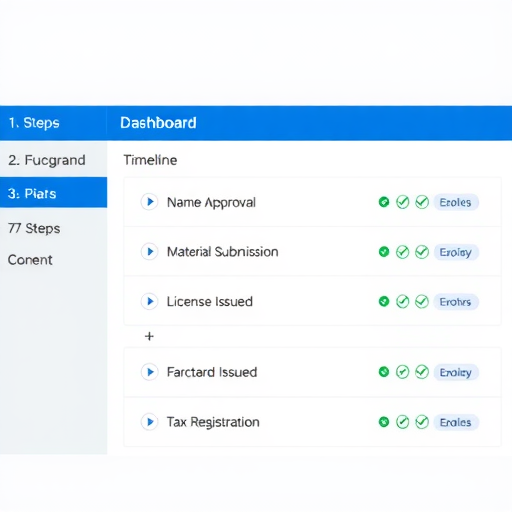Click the solid green dot in License Issued row

tap(384, 301)
